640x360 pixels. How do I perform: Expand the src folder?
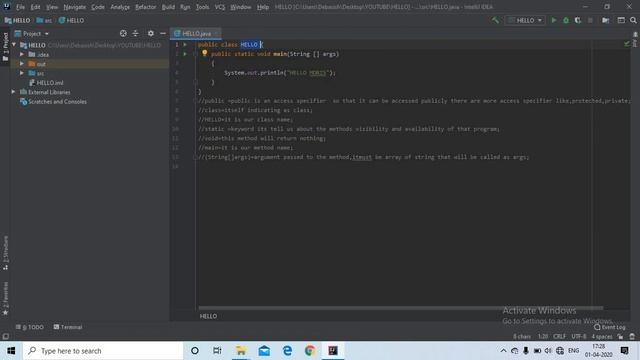pos(22,73)
